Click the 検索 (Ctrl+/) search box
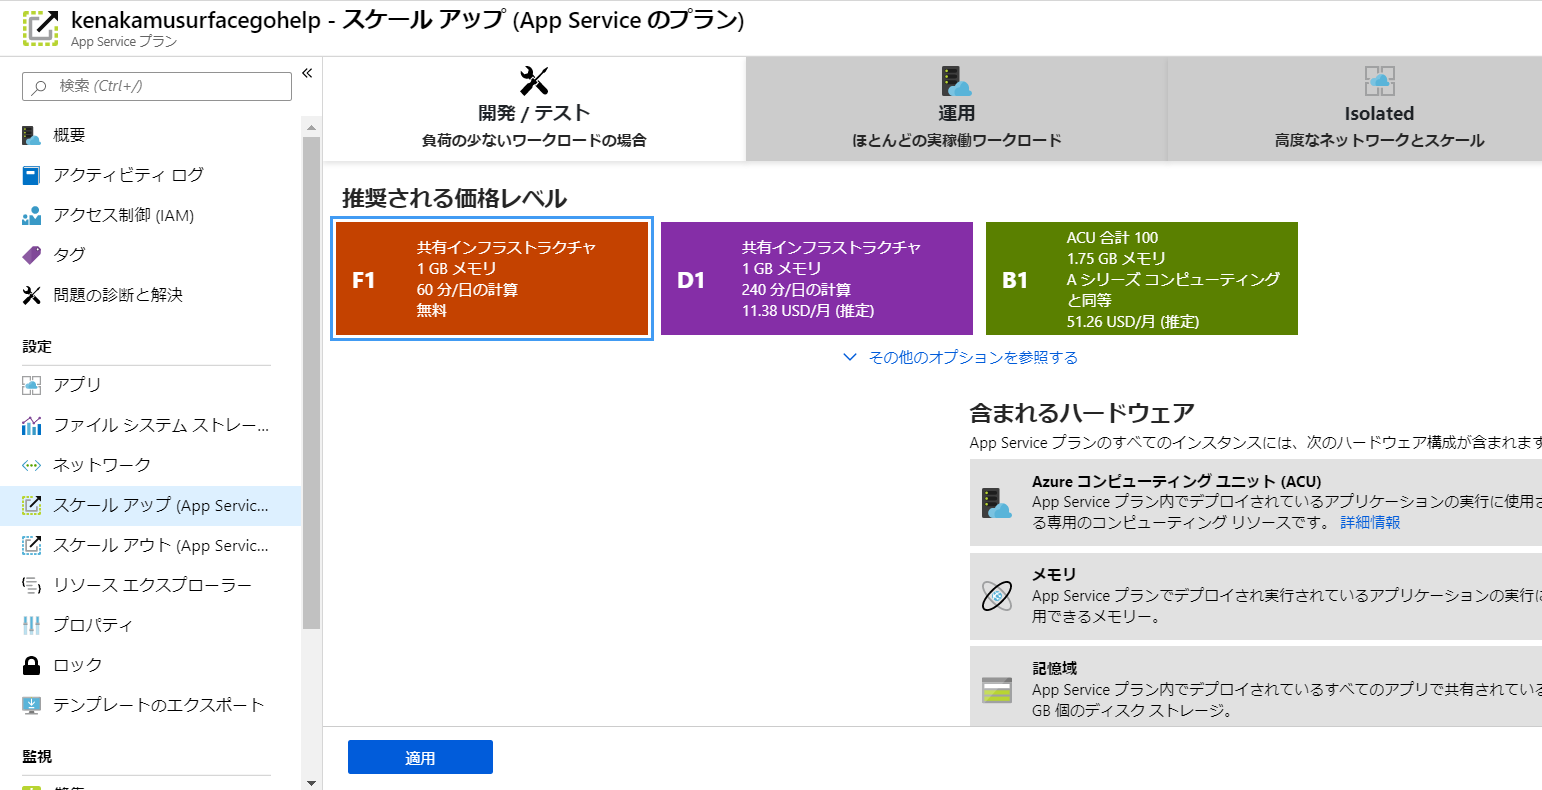Image resolution: width=1542 pixels, height=790 pixels. (x=157, y=86)
